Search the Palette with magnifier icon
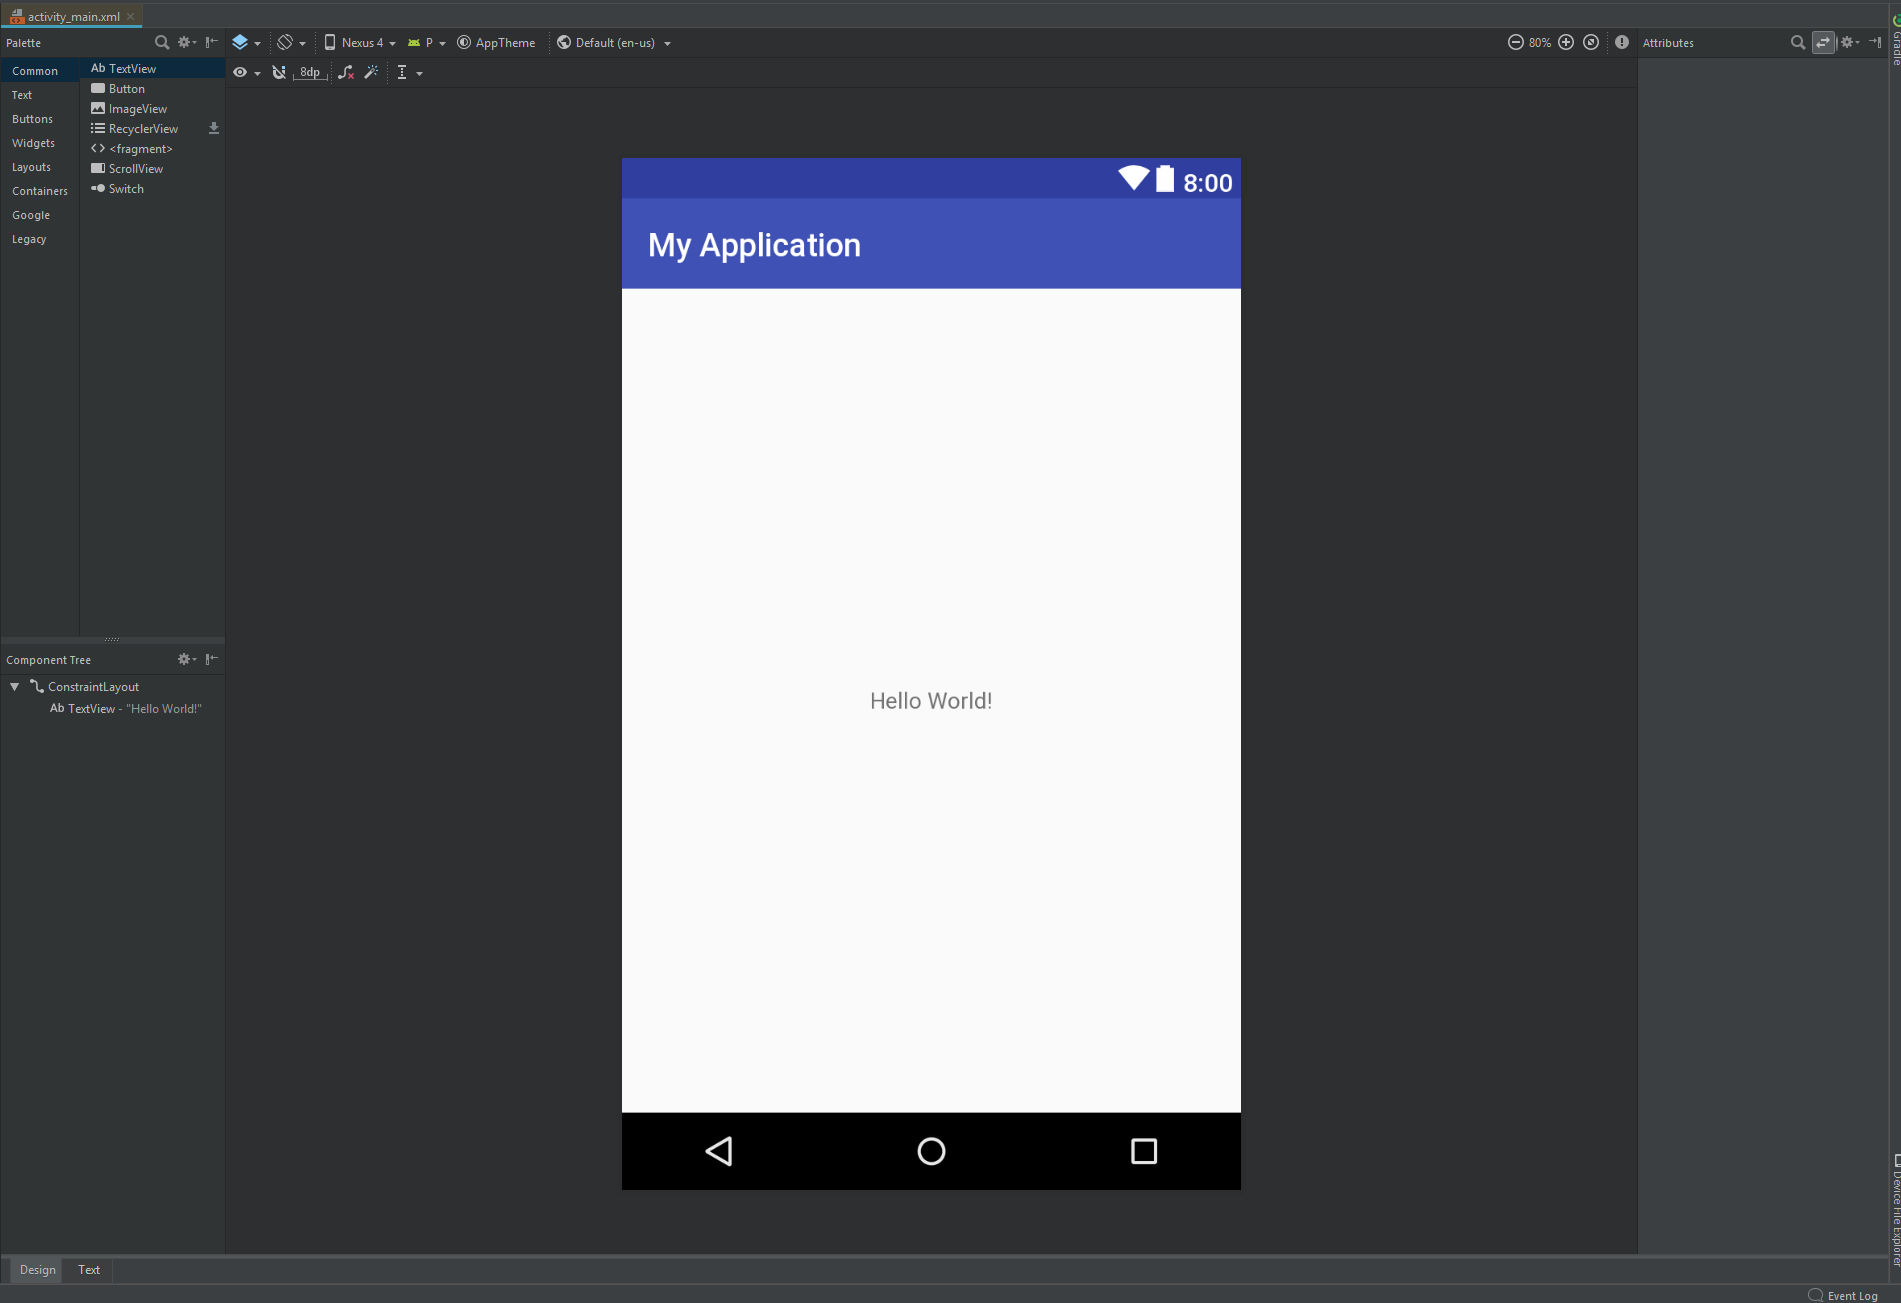The image size is (1901, 1303). point(161,42)
